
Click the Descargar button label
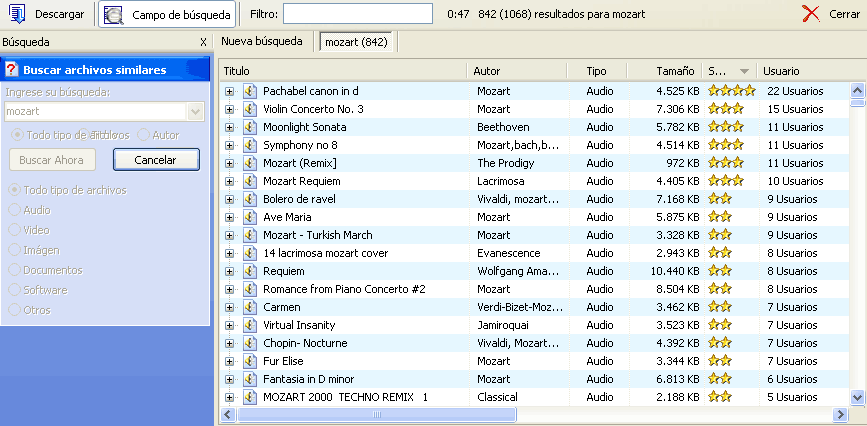click(60, 14)
